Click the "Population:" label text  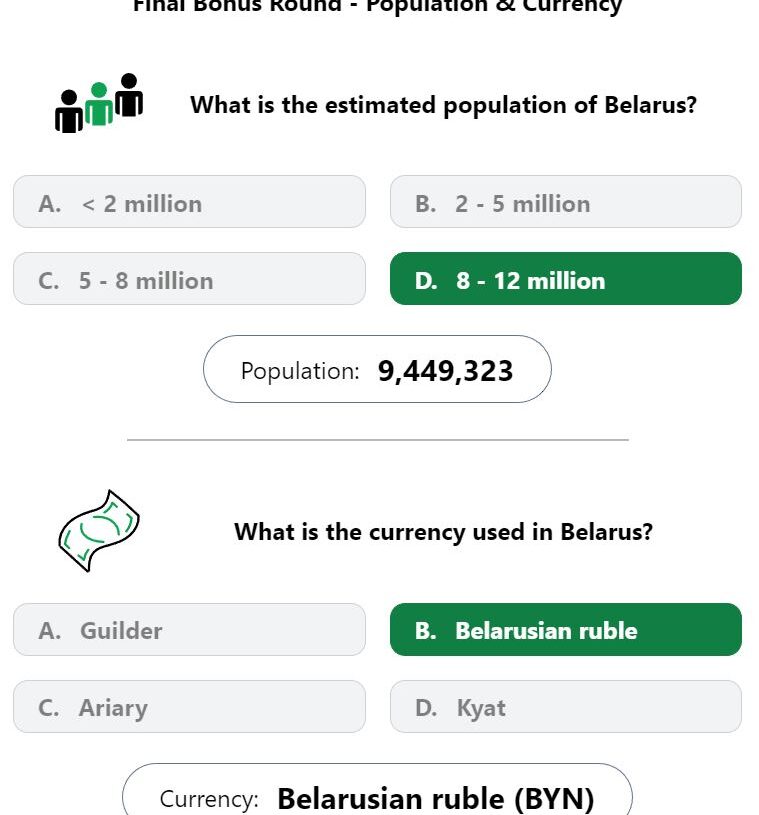pyautogui.click(x=300, y=372)
